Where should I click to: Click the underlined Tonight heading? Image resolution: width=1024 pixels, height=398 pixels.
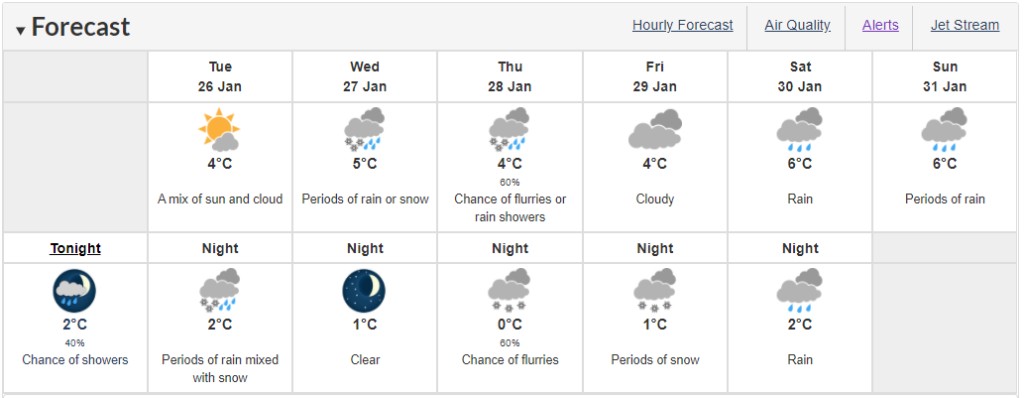click(x=76, y=248)
